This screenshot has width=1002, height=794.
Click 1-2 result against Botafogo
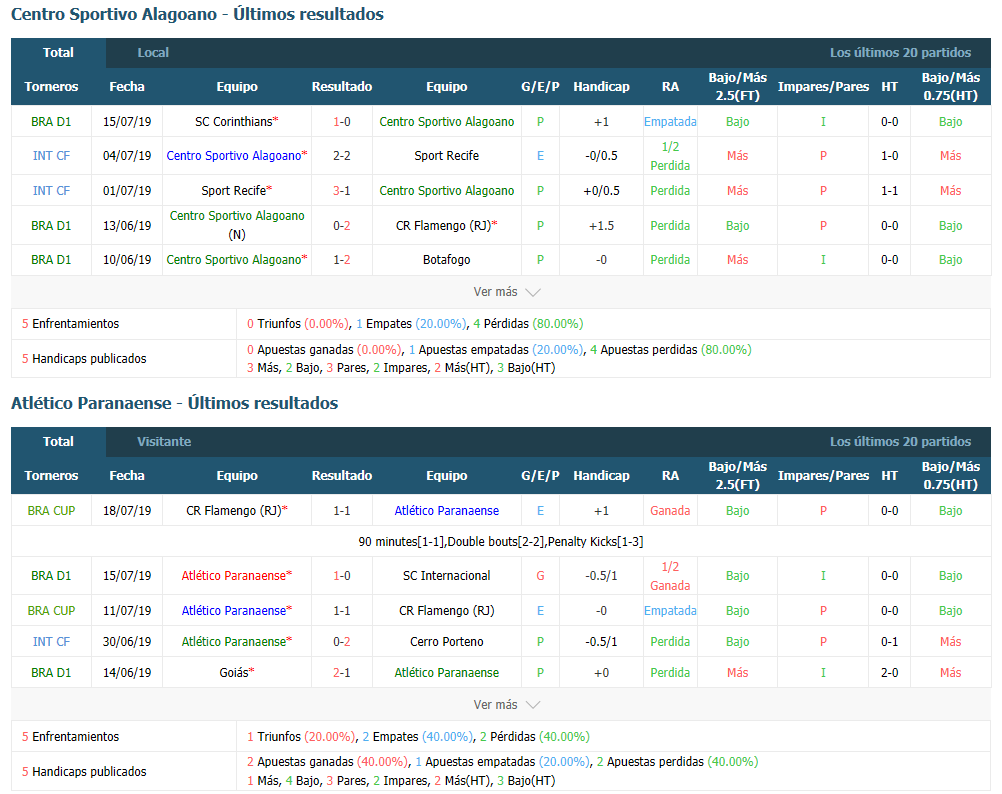pyautogui.click(x=342, y=260)
